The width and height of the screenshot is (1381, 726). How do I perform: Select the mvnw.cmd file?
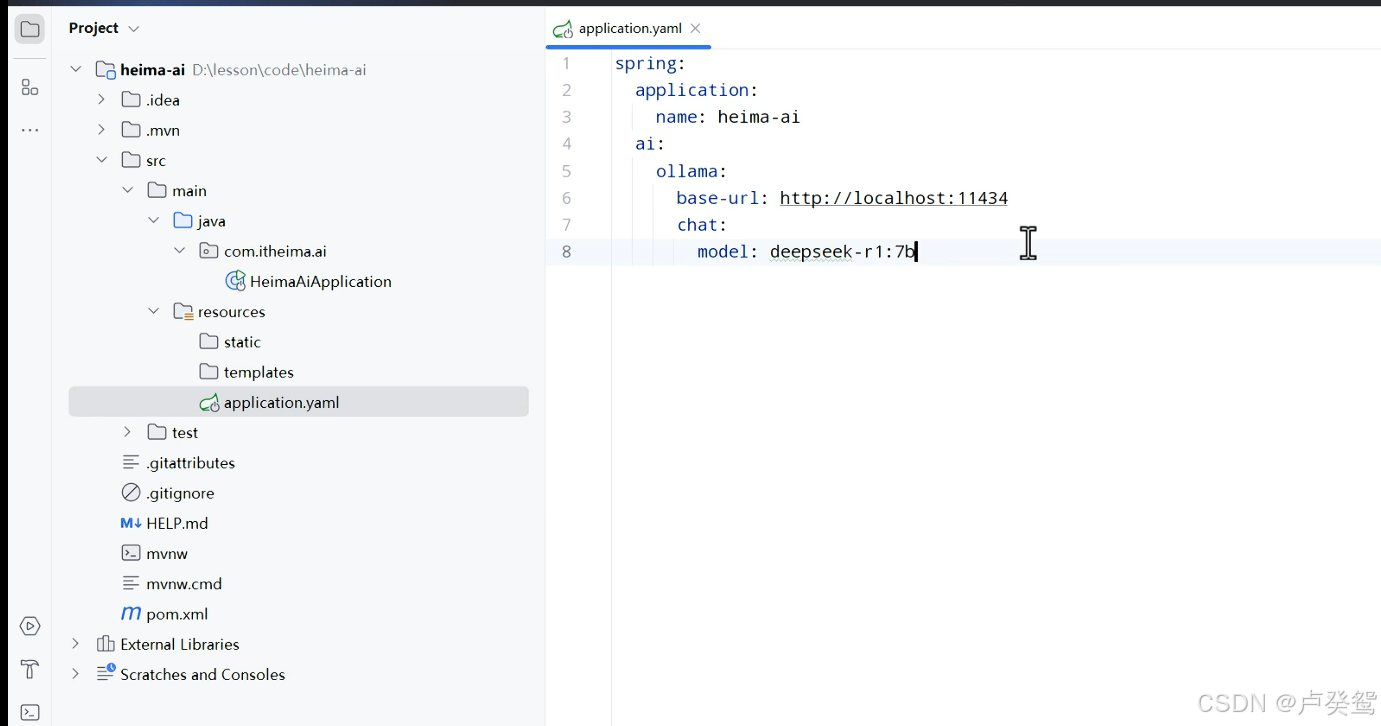(x=184, y=584)
